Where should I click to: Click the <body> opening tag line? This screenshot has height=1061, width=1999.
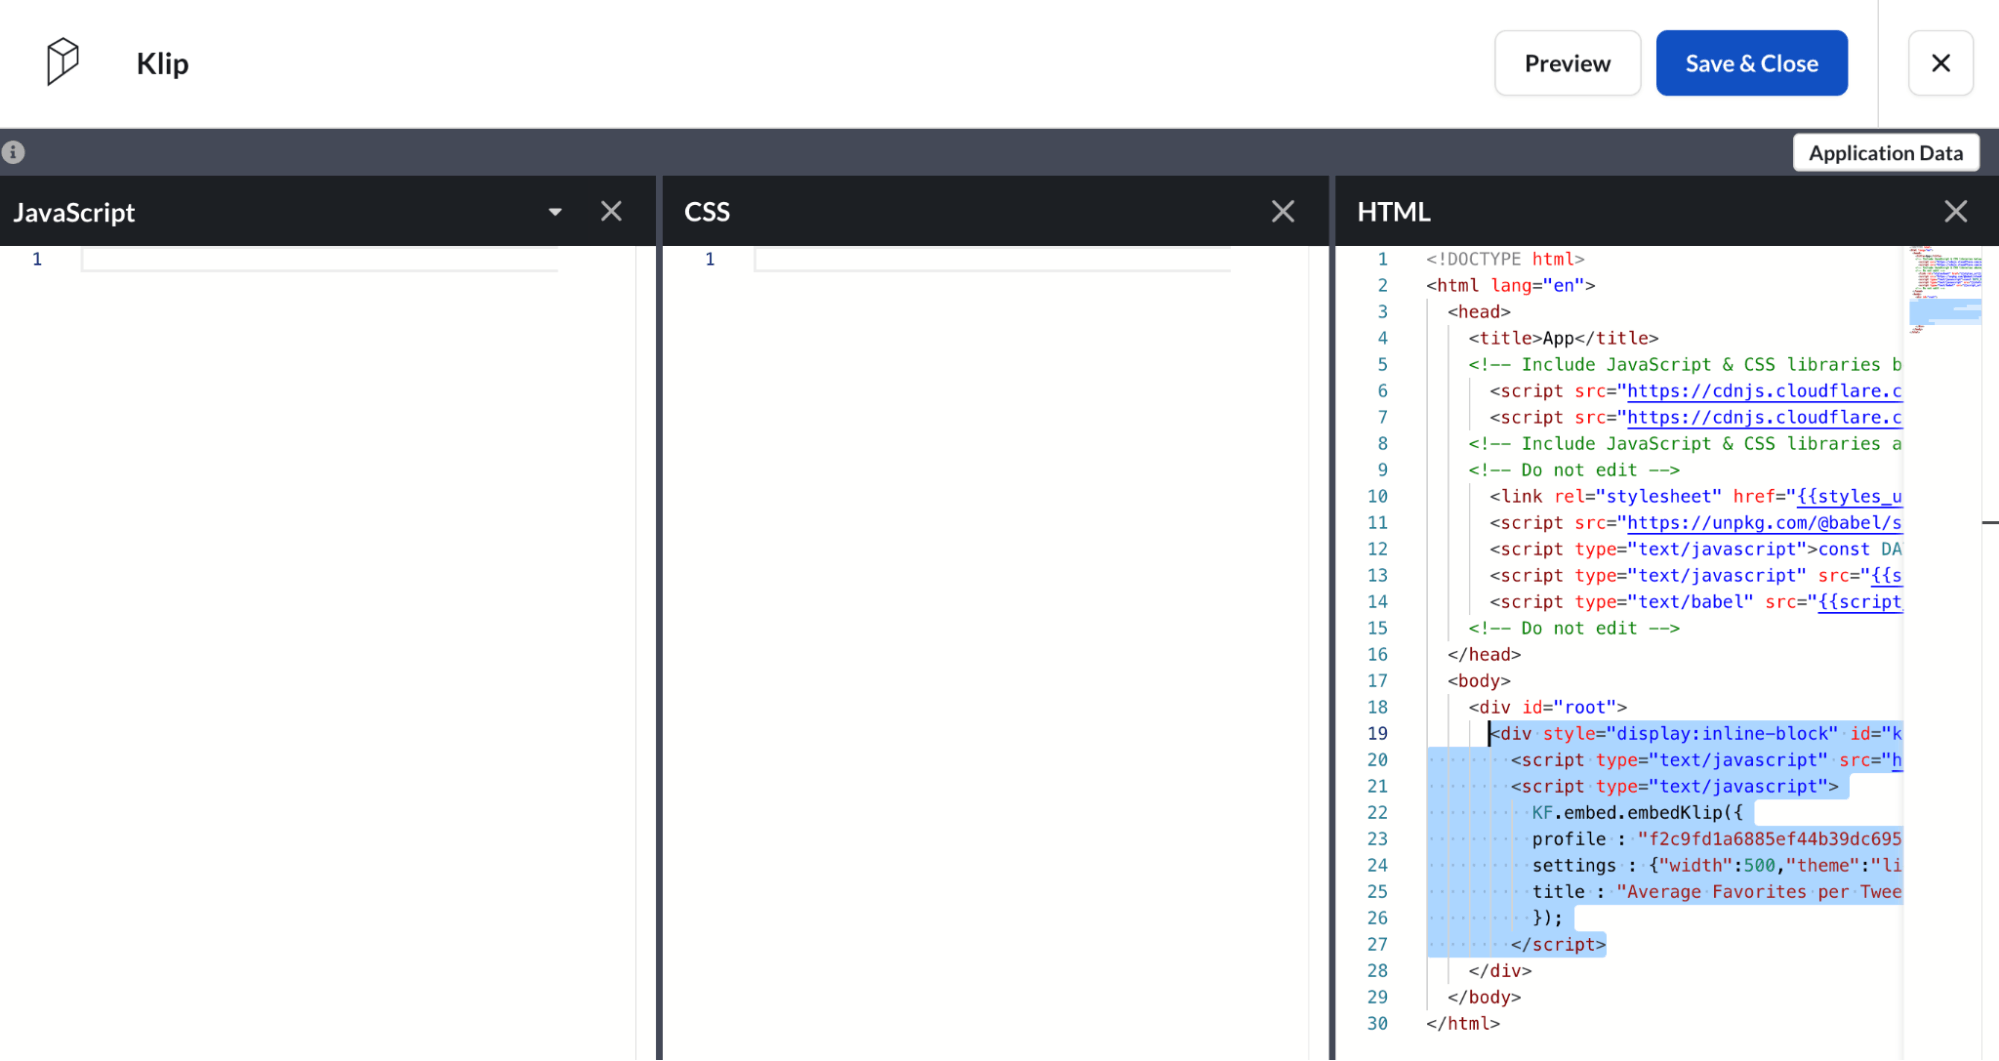tap(1479, 681)
